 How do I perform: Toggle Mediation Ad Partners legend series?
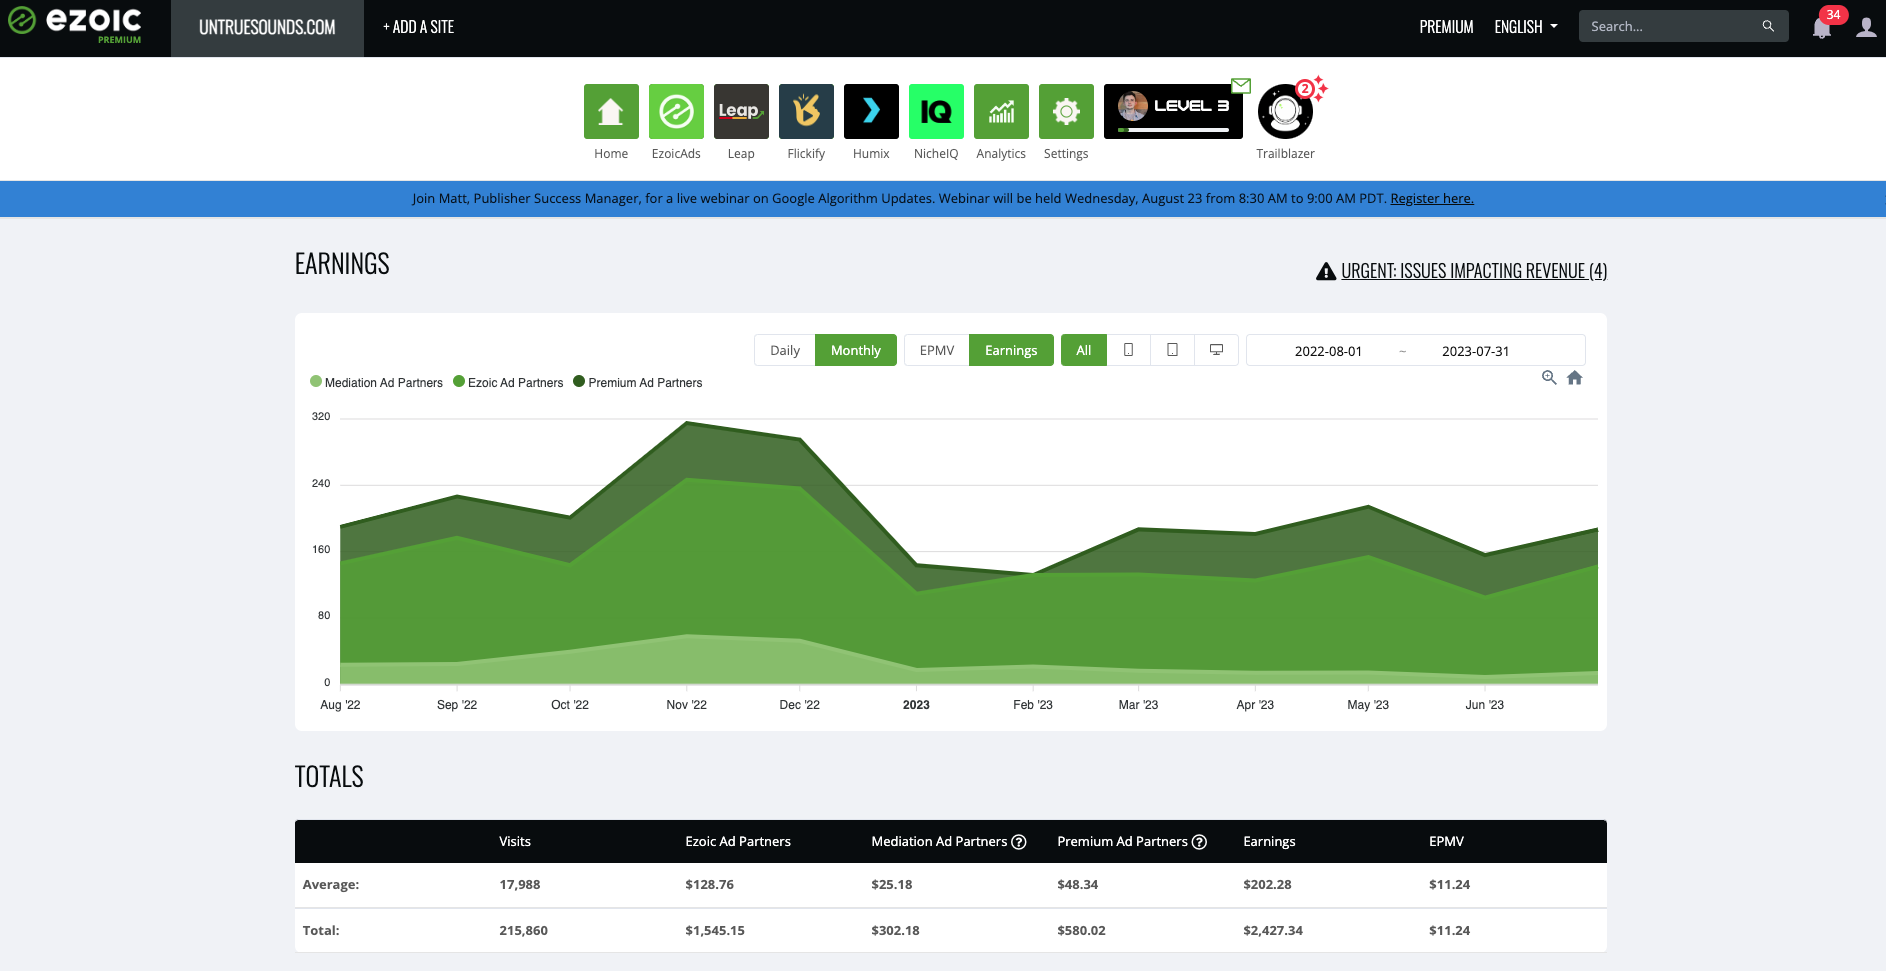(376, 382)
